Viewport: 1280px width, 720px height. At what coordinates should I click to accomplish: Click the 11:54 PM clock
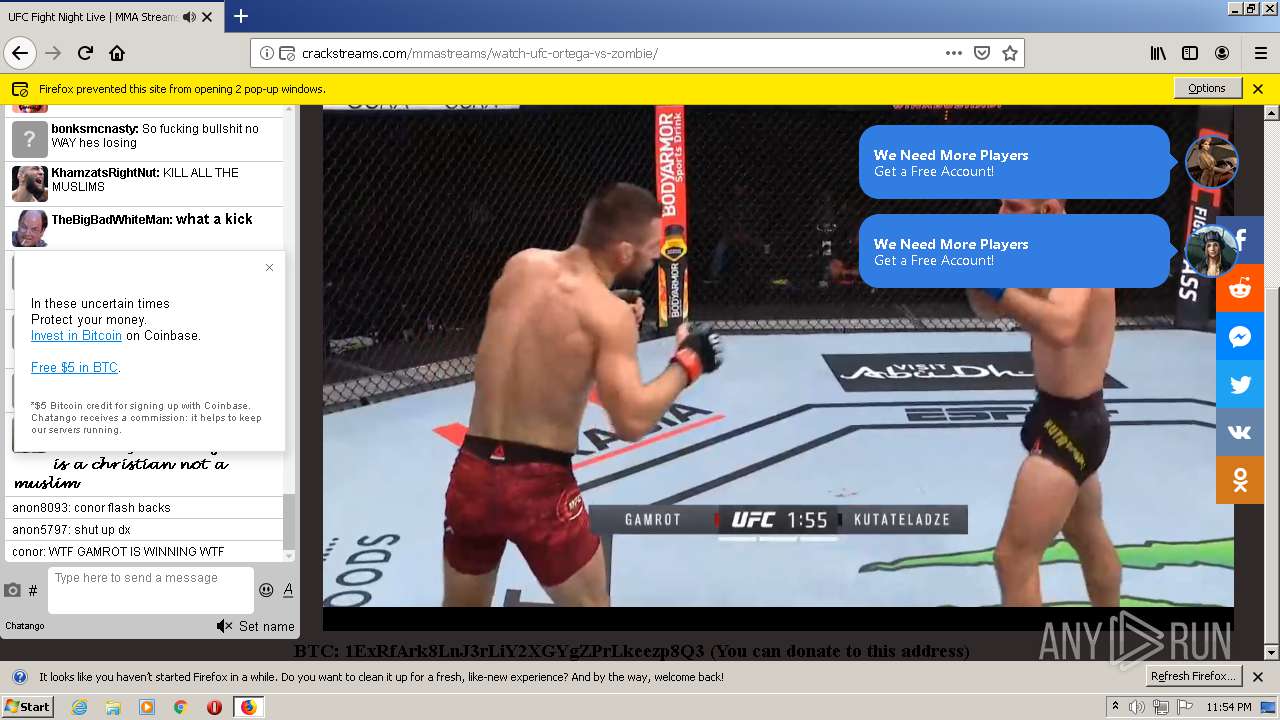[1229, 707]
